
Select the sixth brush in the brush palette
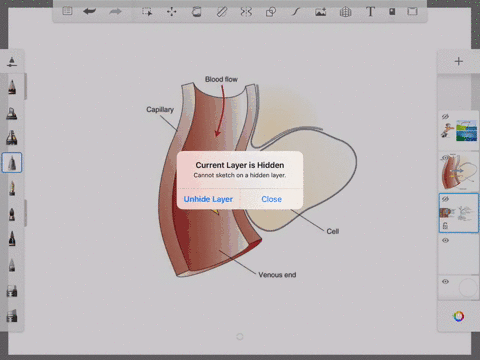coord(12,214)
